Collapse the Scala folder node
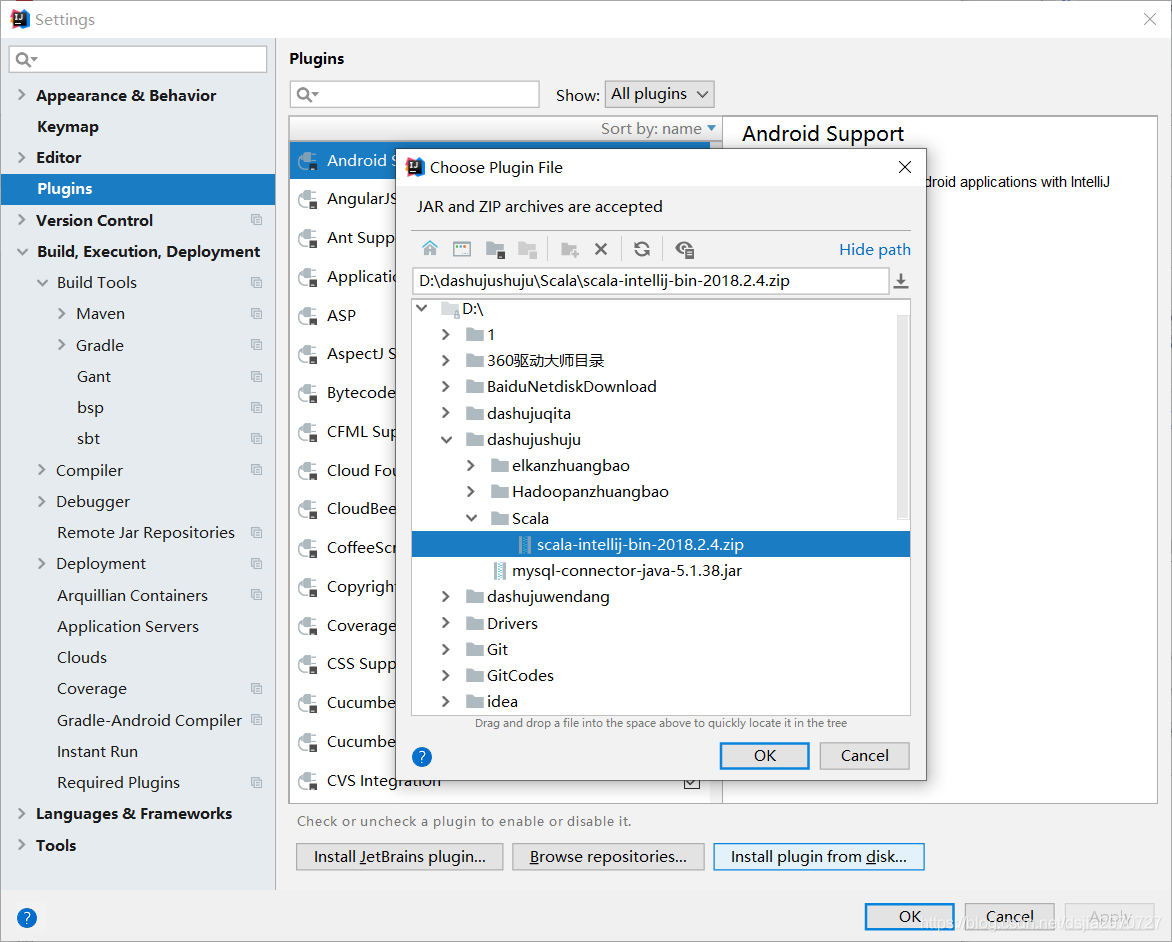 coord(472,518)
